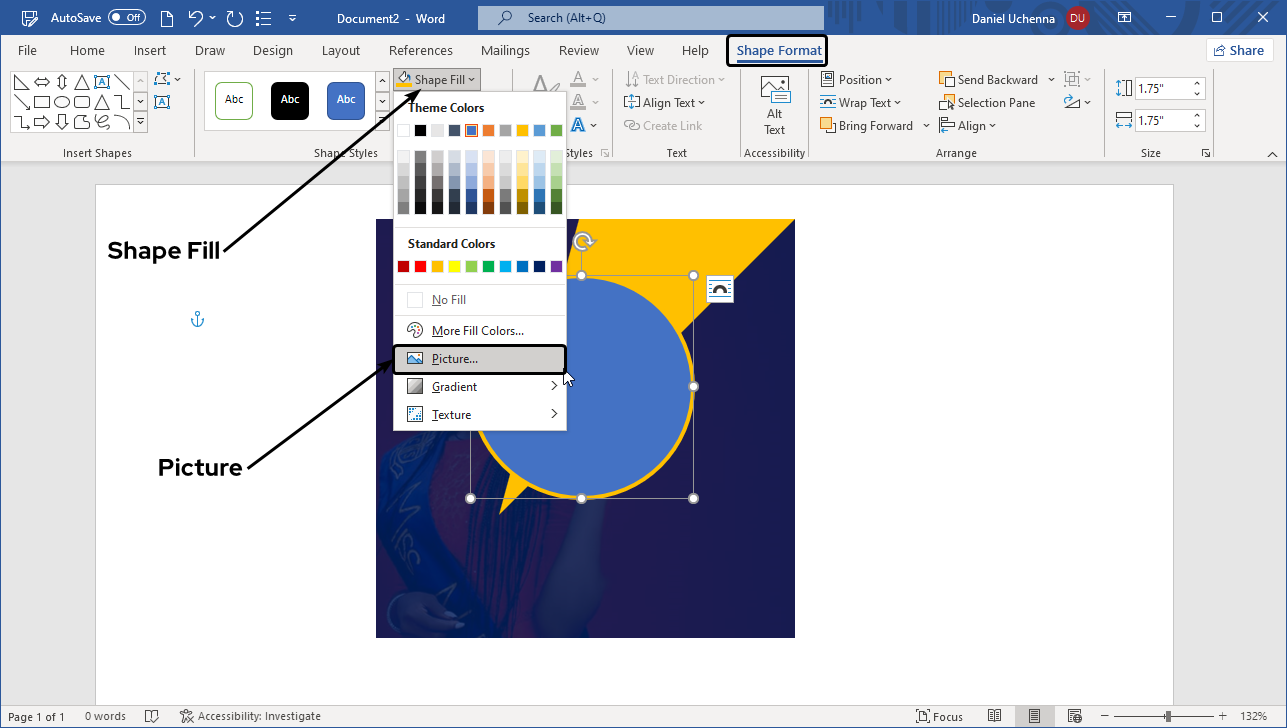Click the Layout Options icon beside shape

[720, 289]
